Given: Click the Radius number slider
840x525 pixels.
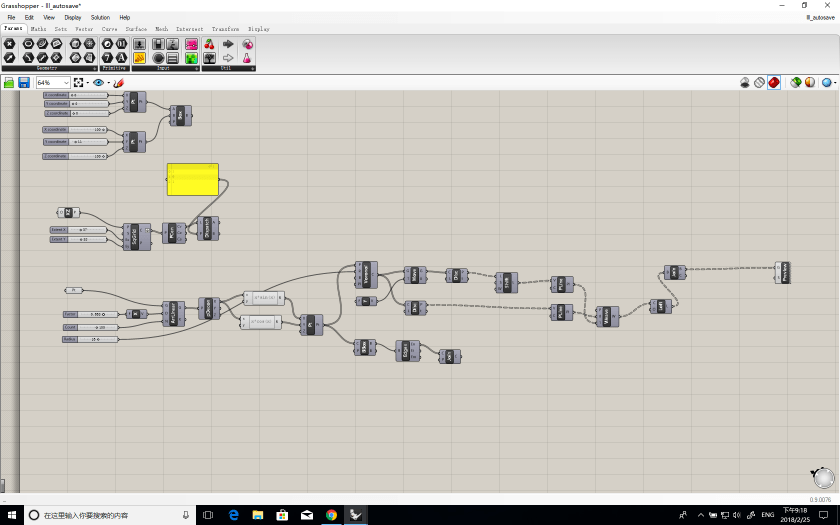Looking at the screenshot, I should pyautogui.click(x=90, y=339).
